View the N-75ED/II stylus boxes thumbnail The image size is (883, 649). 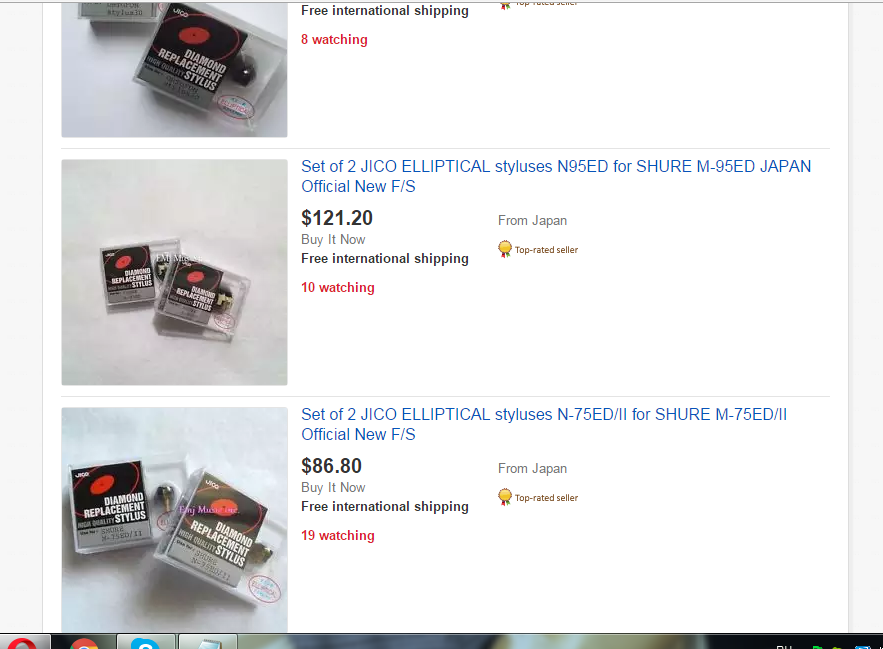(x=175, y=519)
